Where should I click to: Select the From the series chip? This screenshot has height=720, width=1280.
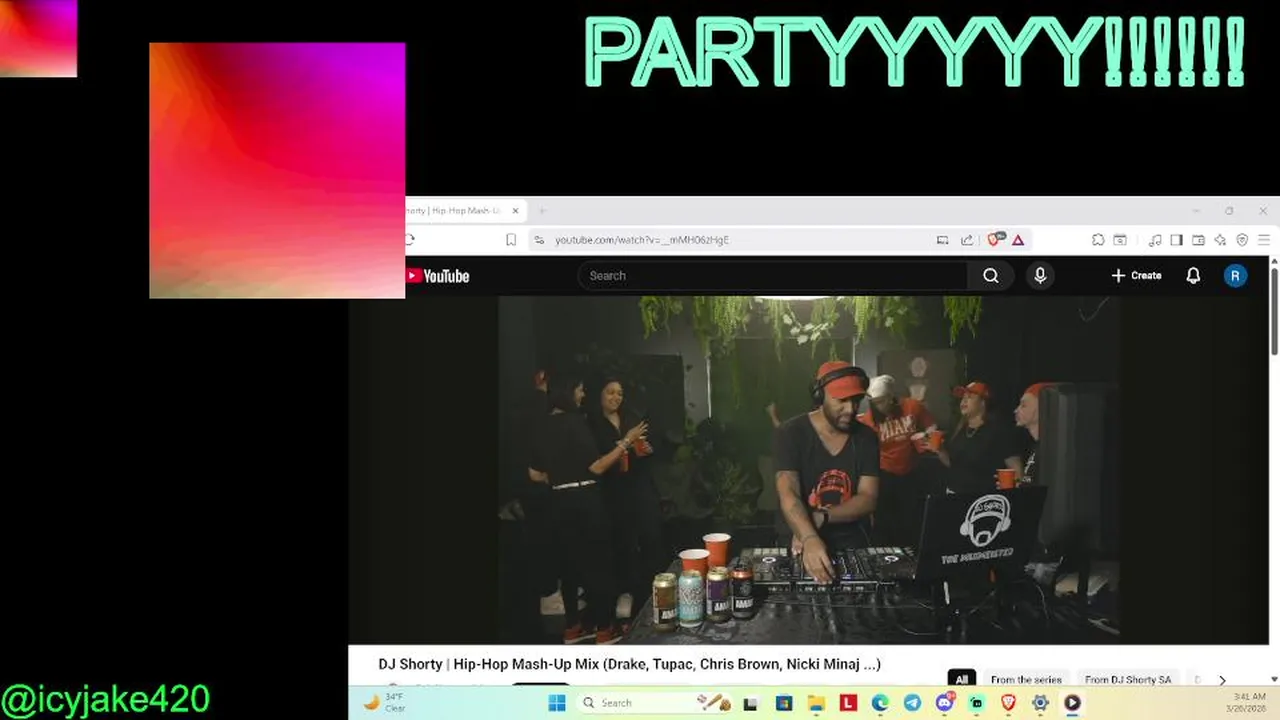click(x=1026, y=680)
